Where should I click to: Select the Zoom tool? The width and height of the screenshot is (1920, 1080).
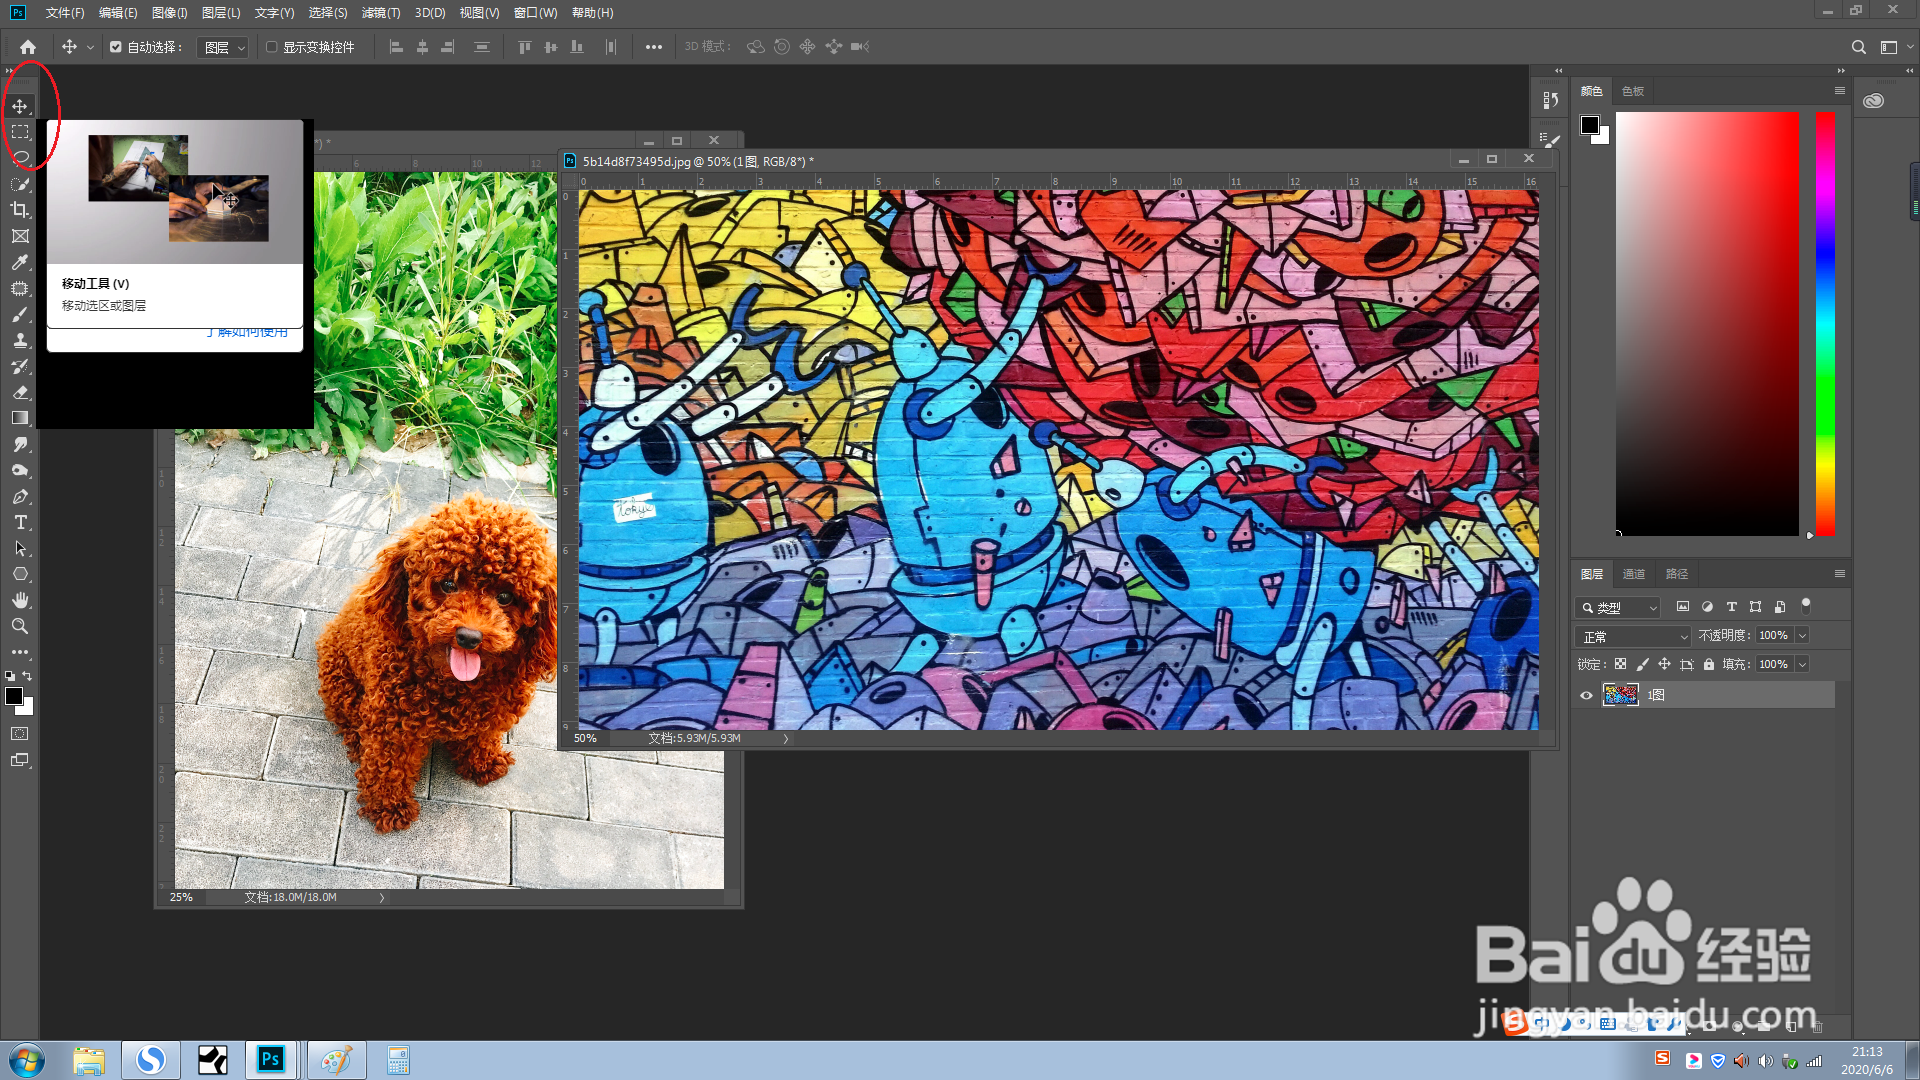(x=20, y=626)
